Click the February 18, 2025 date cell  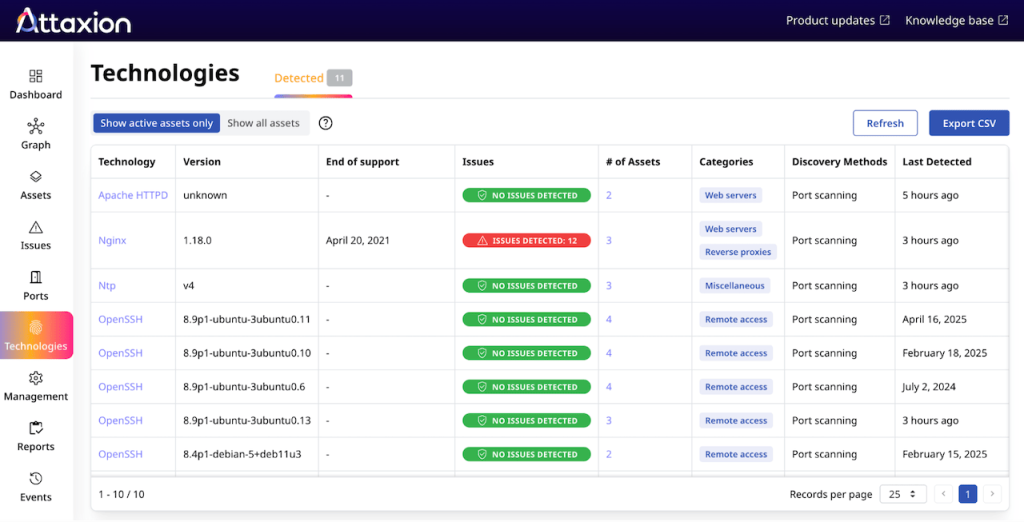(x=944, y=353)
